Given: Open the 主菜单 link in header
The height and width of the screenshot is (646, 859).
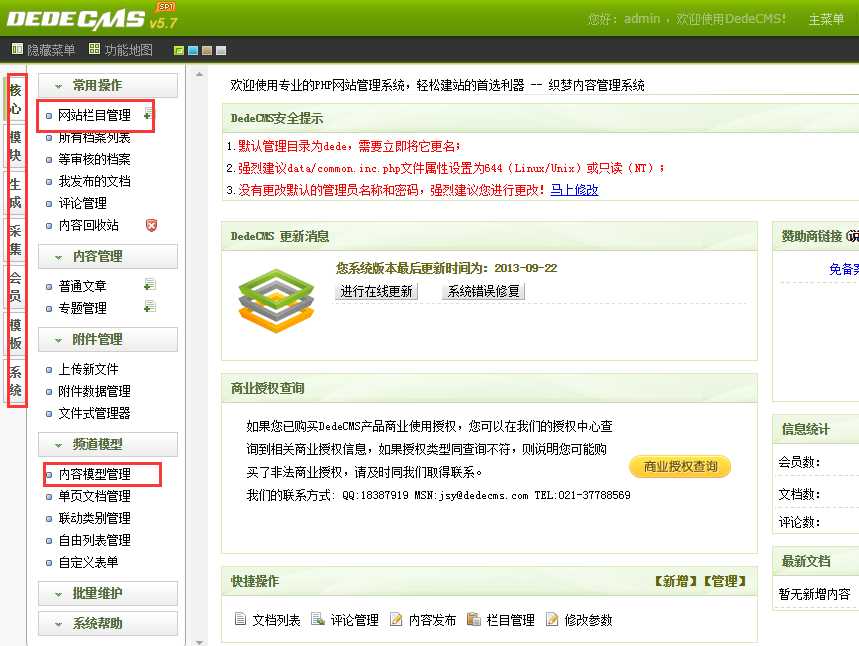Looking at the screenshot, I should [826, 20].
